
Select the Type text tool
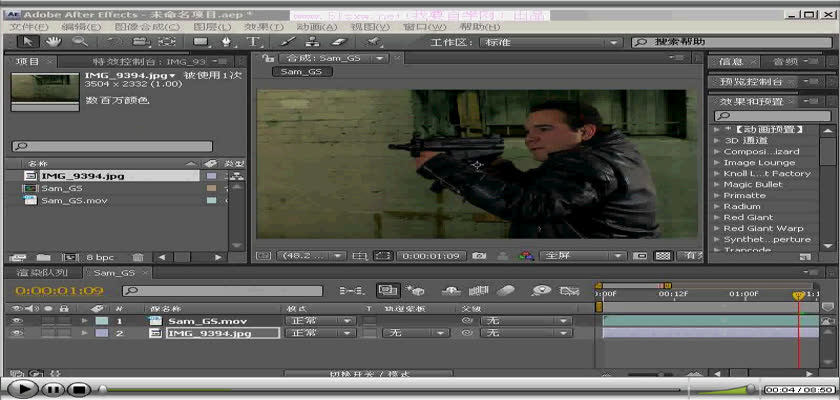pyautogui.click(x=253, y=42)
